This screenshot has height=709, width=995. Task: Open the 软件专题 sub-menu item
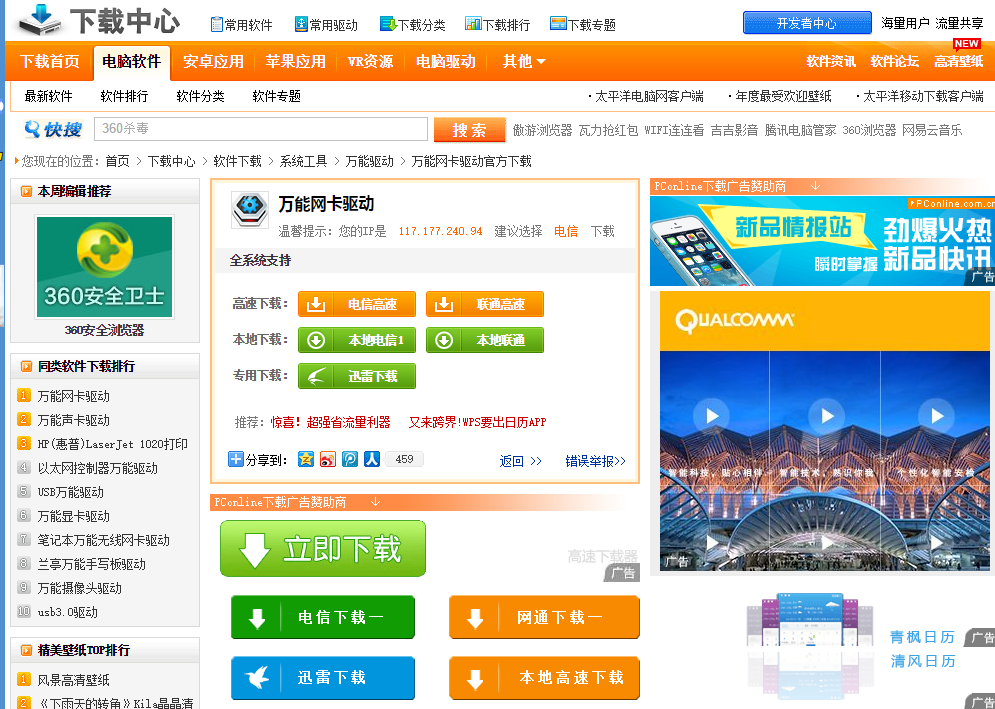(x=277, y=96)
